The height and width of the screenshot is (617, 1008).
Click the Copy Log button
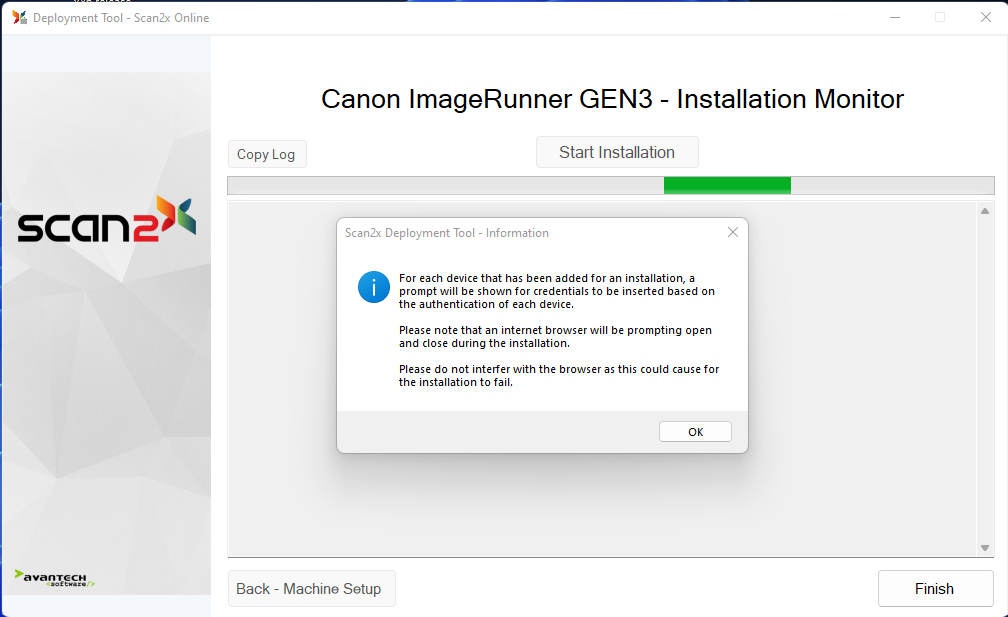click(266, 154)
